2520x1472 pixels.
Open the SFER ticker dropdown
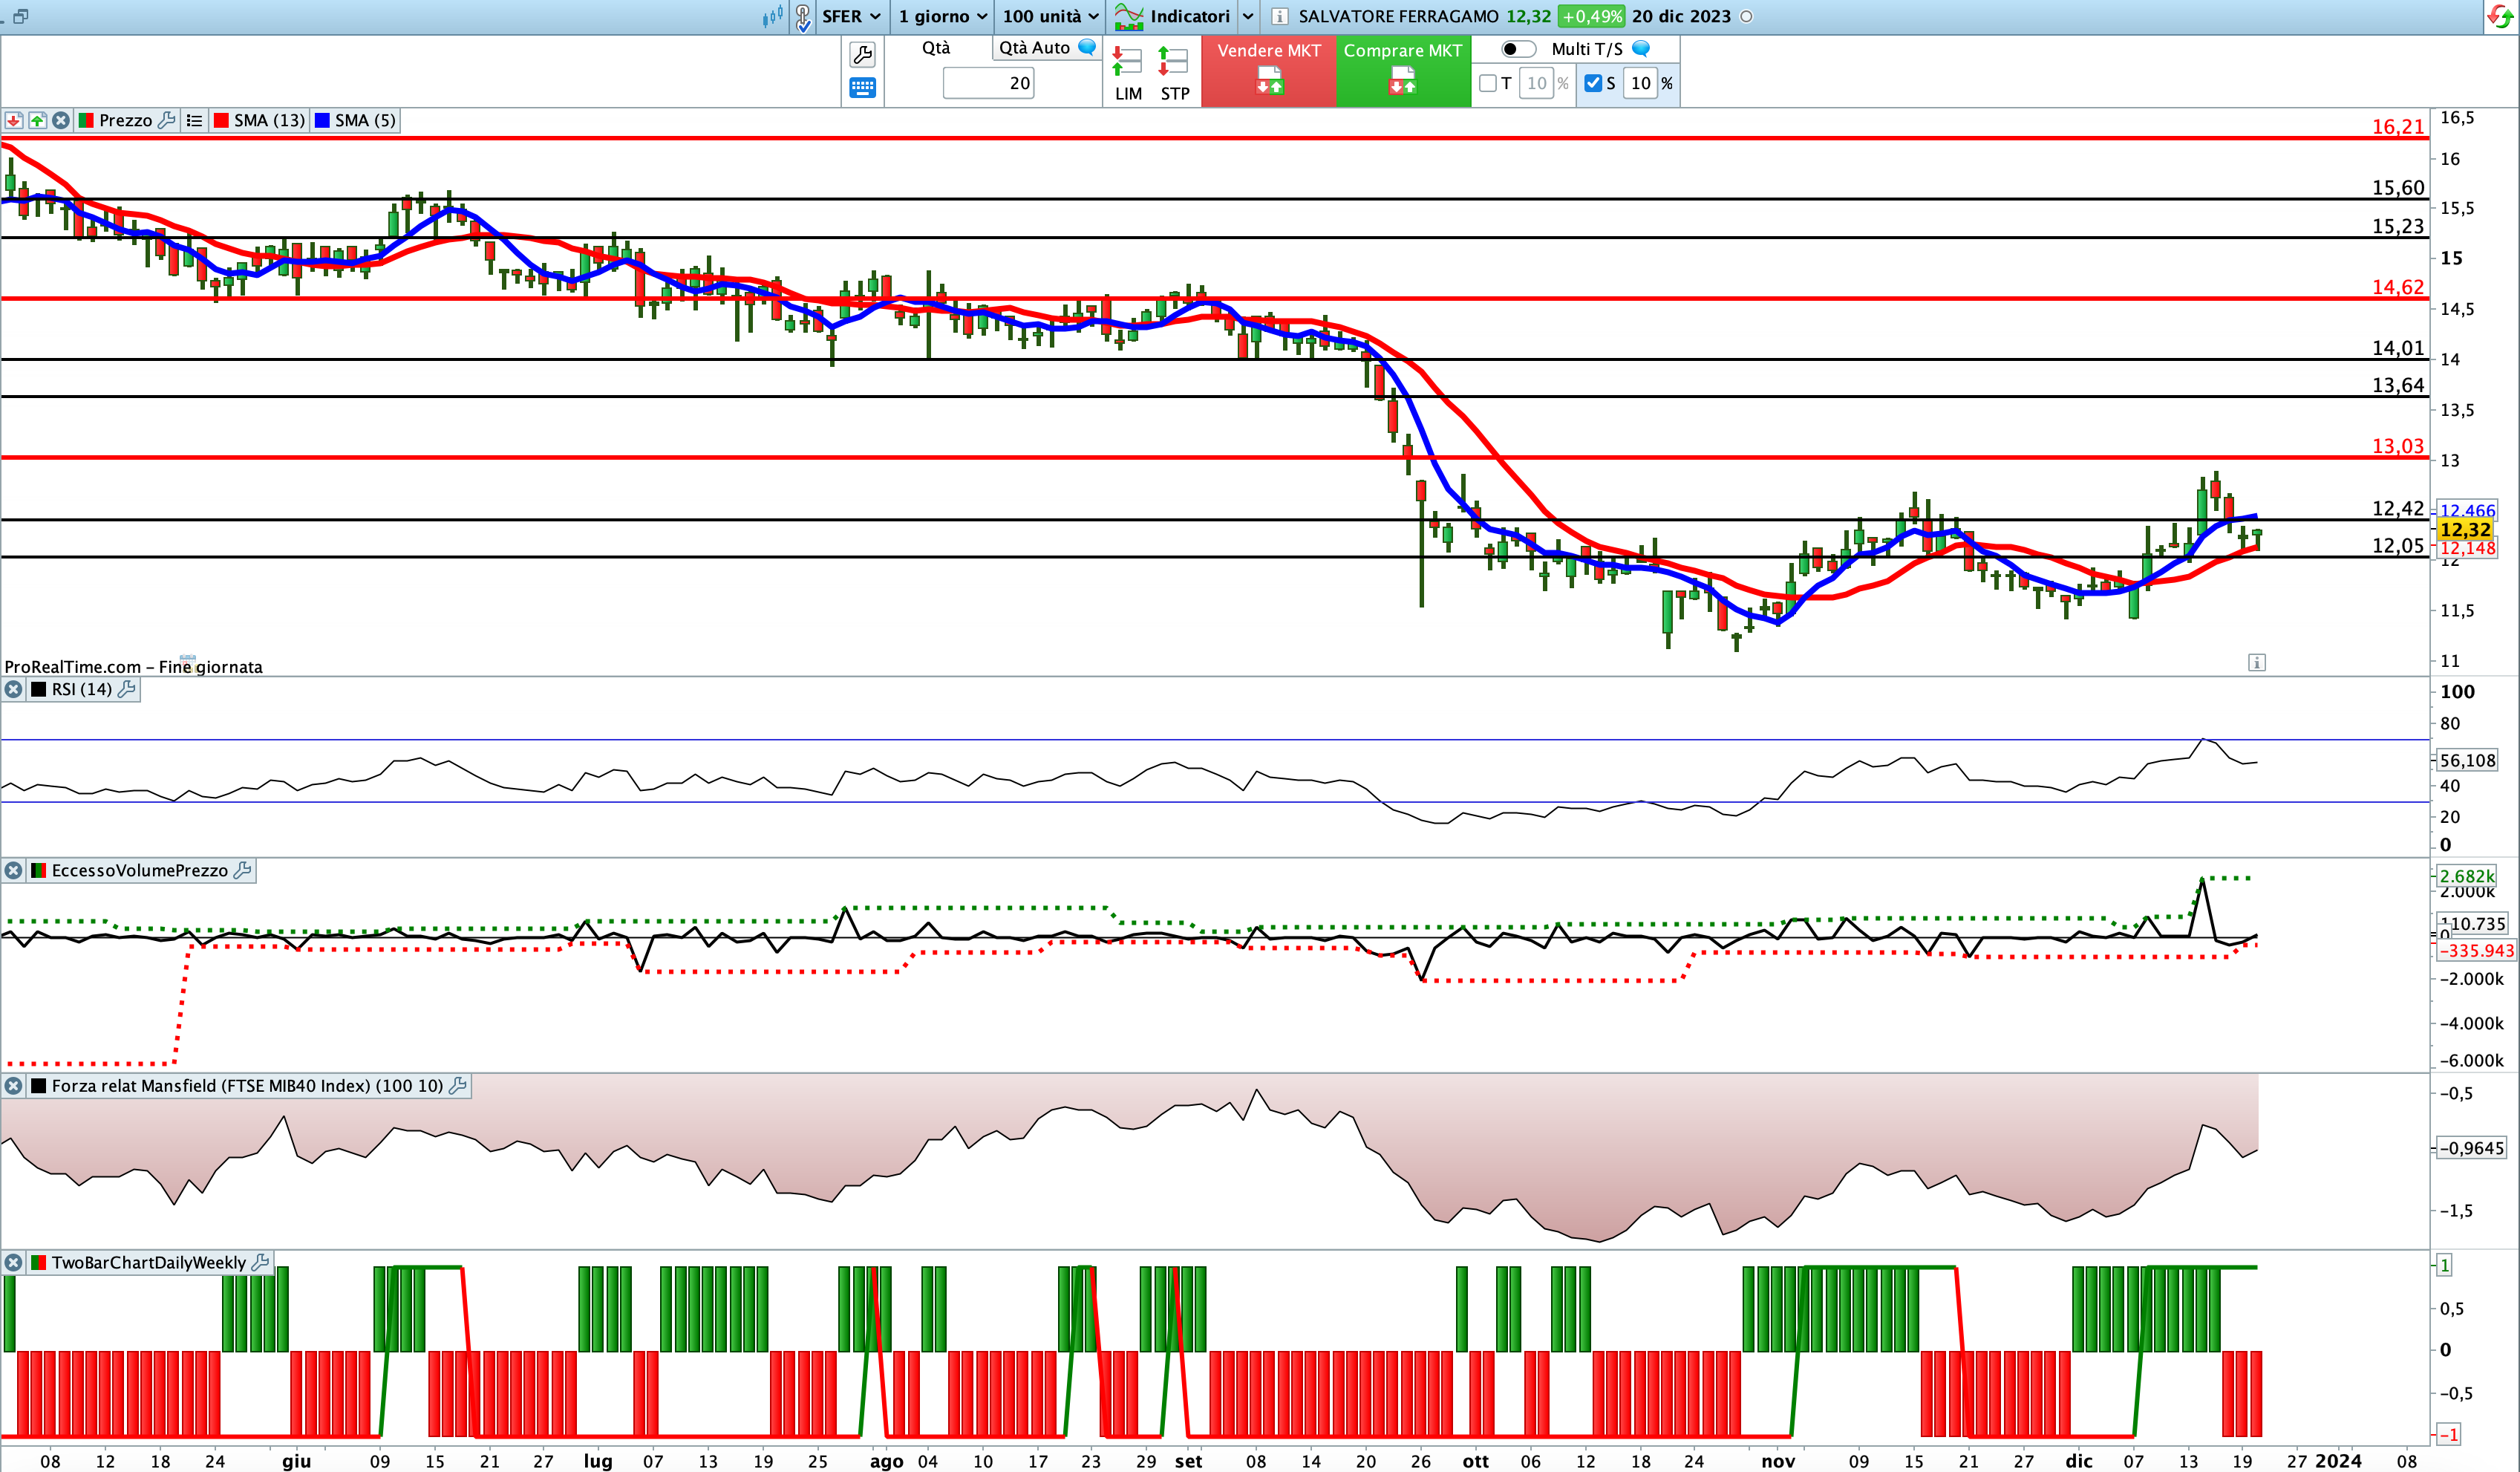851,16
